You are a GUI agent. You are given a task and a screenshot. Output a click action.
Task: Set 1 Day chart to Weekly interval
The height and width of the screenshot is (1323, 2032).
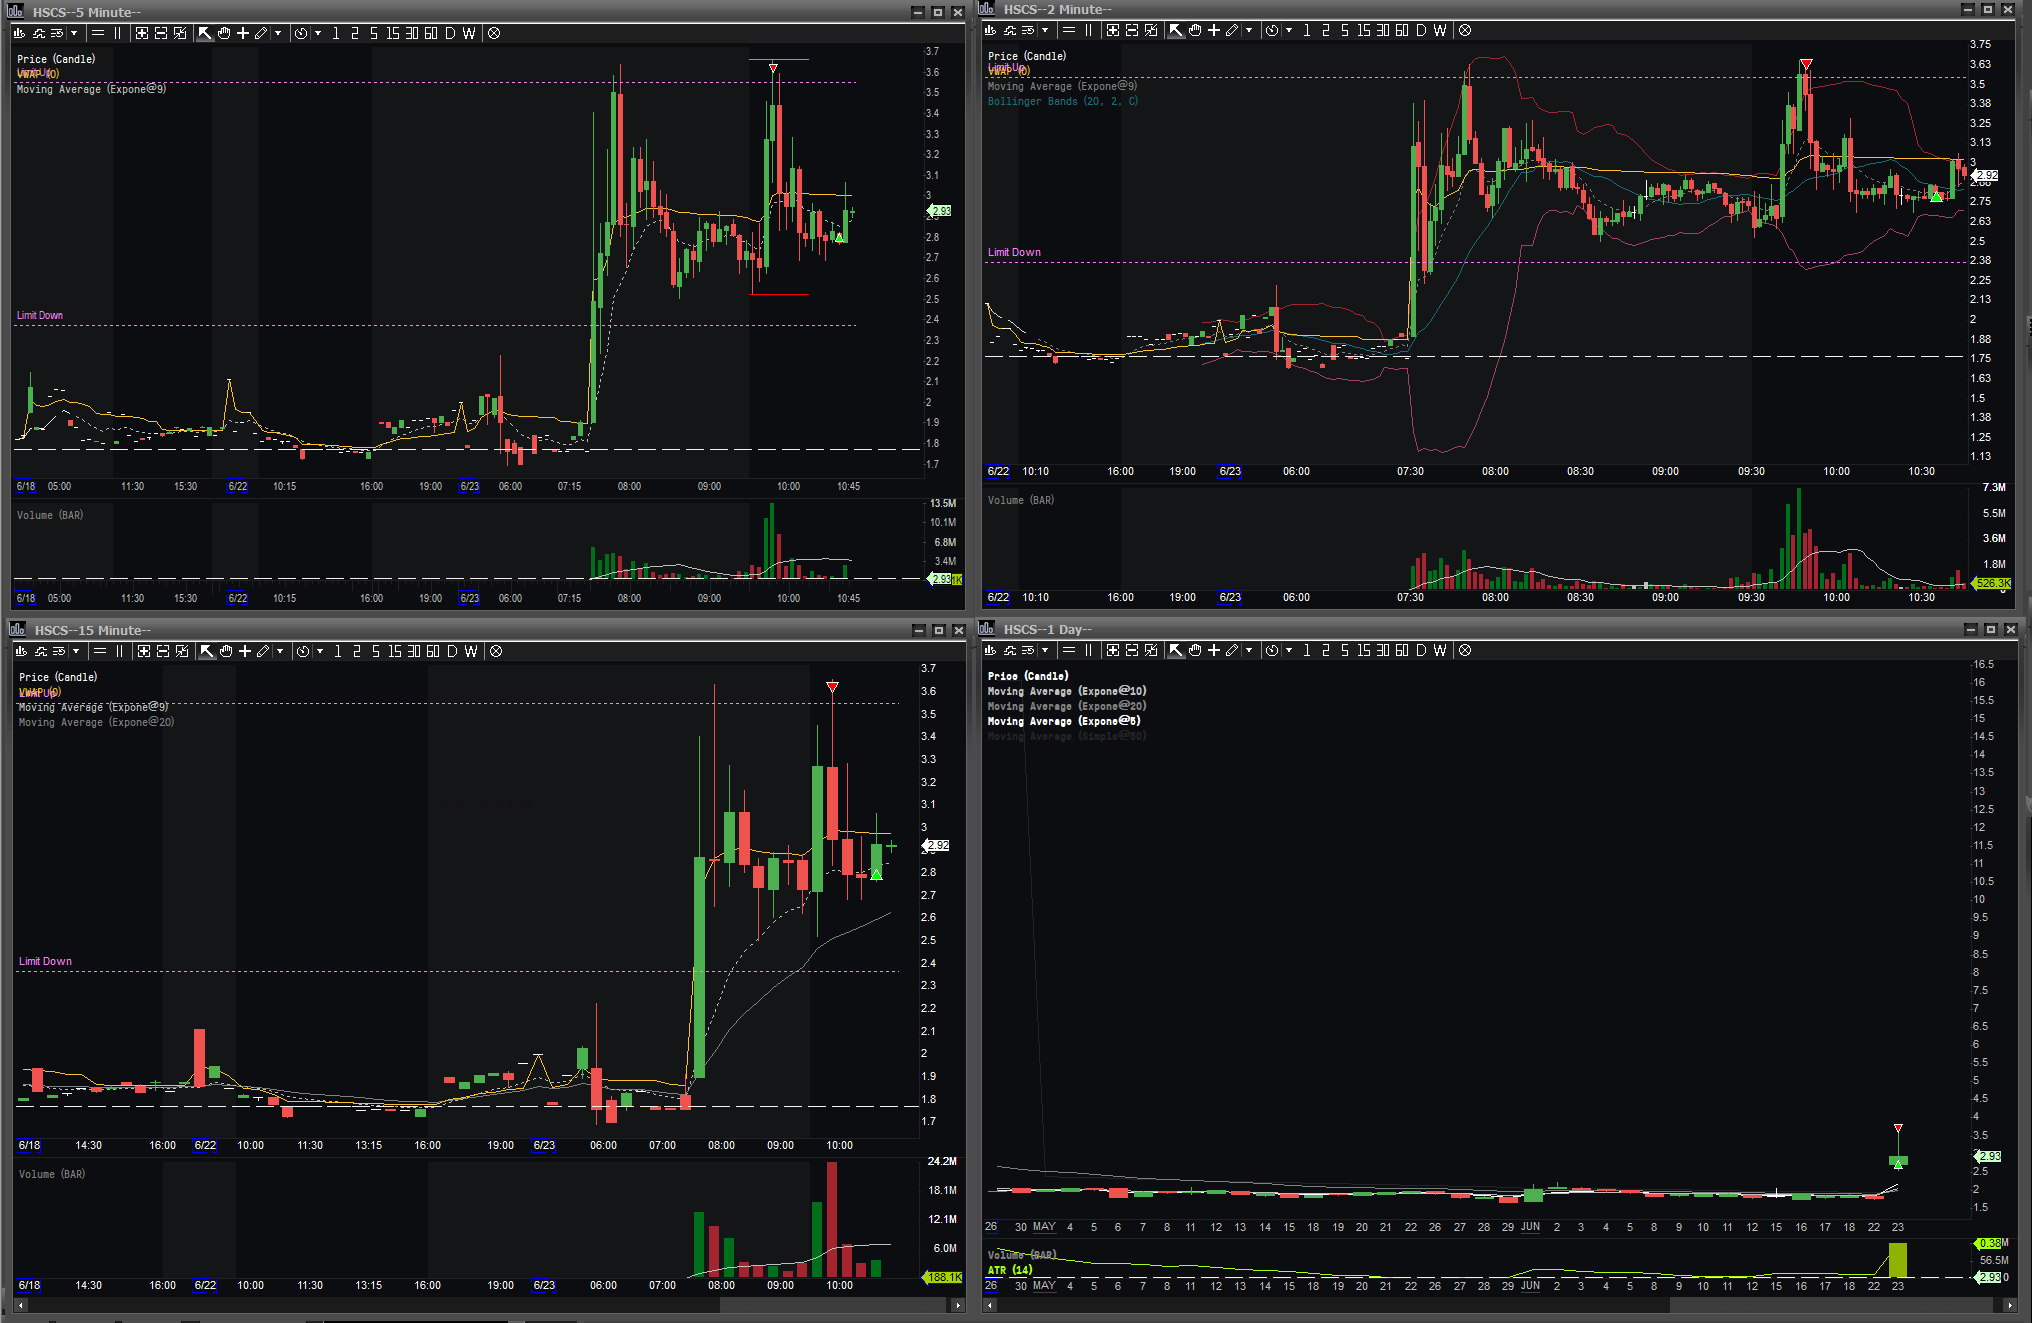(x=1440, y=650)
